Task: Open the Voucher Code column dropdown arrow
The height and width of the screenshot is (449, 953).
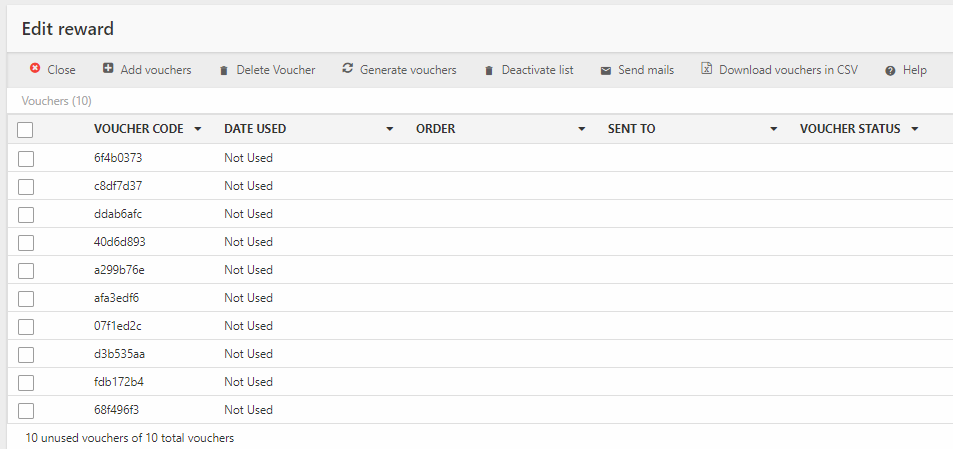Action: [x=198, y=129]
